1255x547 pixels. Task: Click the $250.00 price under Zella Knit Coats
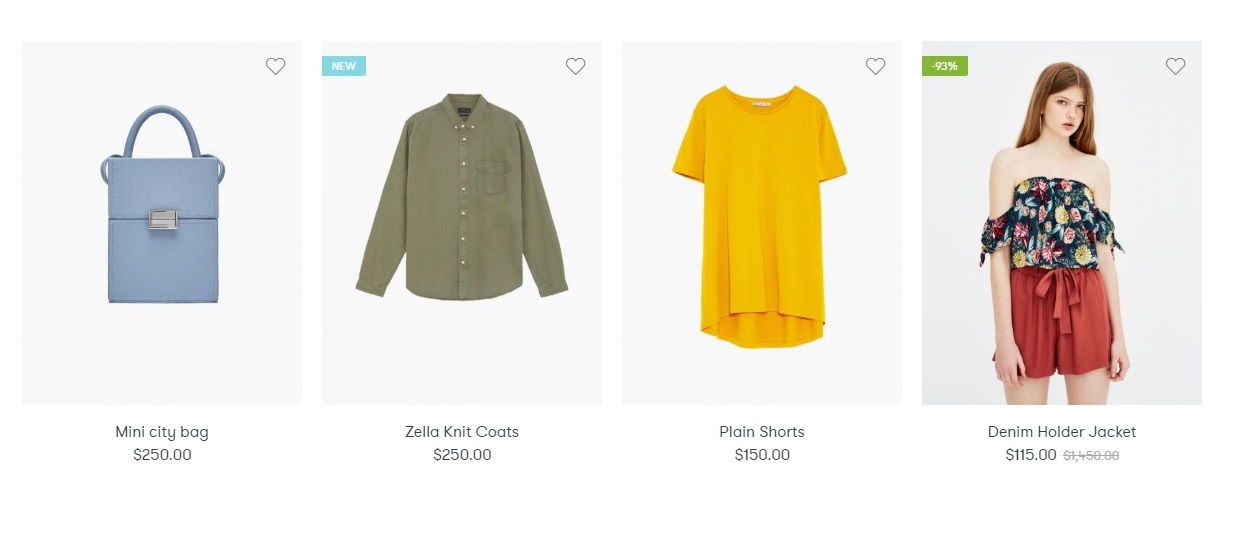[x=462, y=455]
